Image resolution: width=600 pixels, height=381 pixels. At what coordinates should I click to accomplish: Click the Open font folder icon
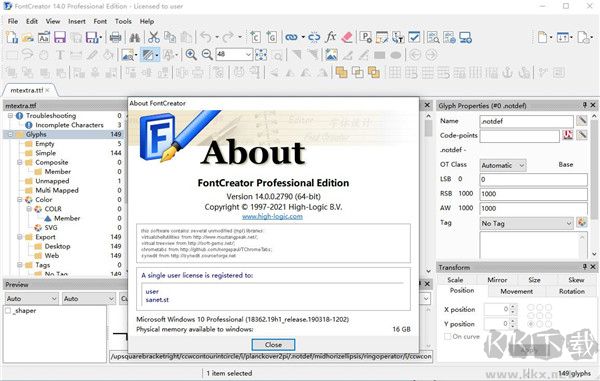[28, 37]
